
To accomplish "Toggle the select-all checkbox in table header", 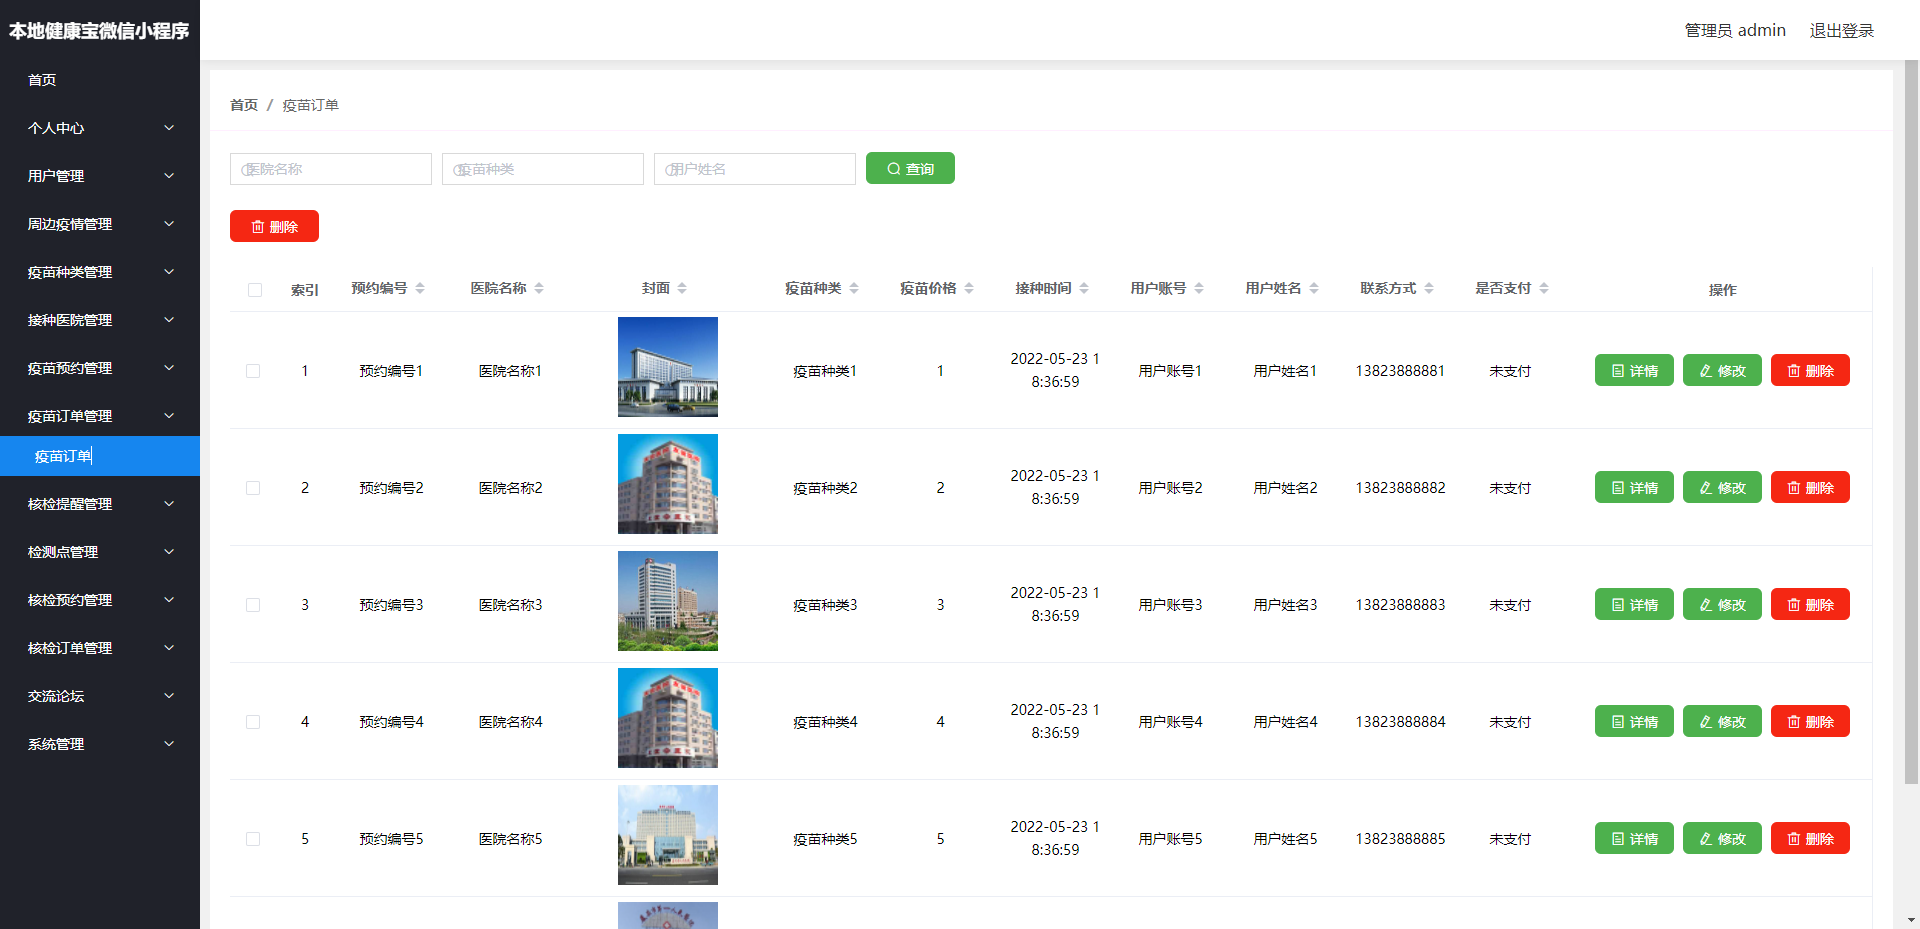I will 255,290.
